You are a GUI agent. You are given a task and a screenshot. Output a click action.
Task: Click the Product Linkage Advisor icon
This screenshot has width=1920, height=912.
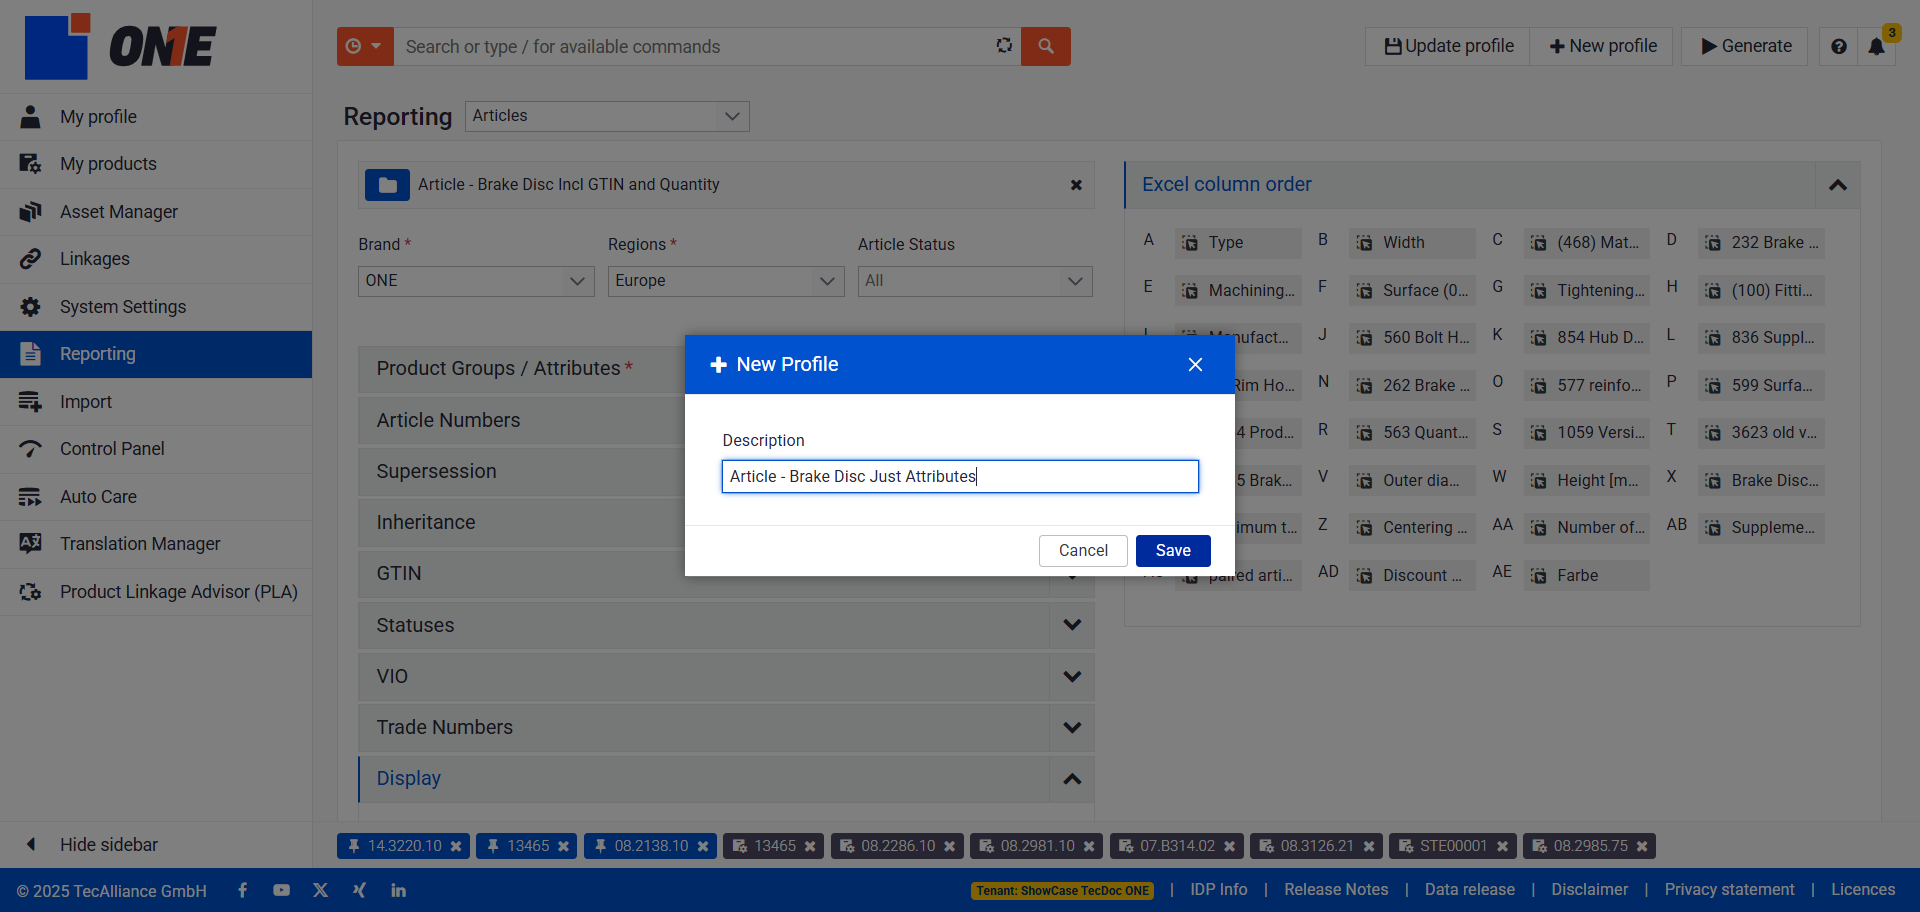tap(30, 592)
